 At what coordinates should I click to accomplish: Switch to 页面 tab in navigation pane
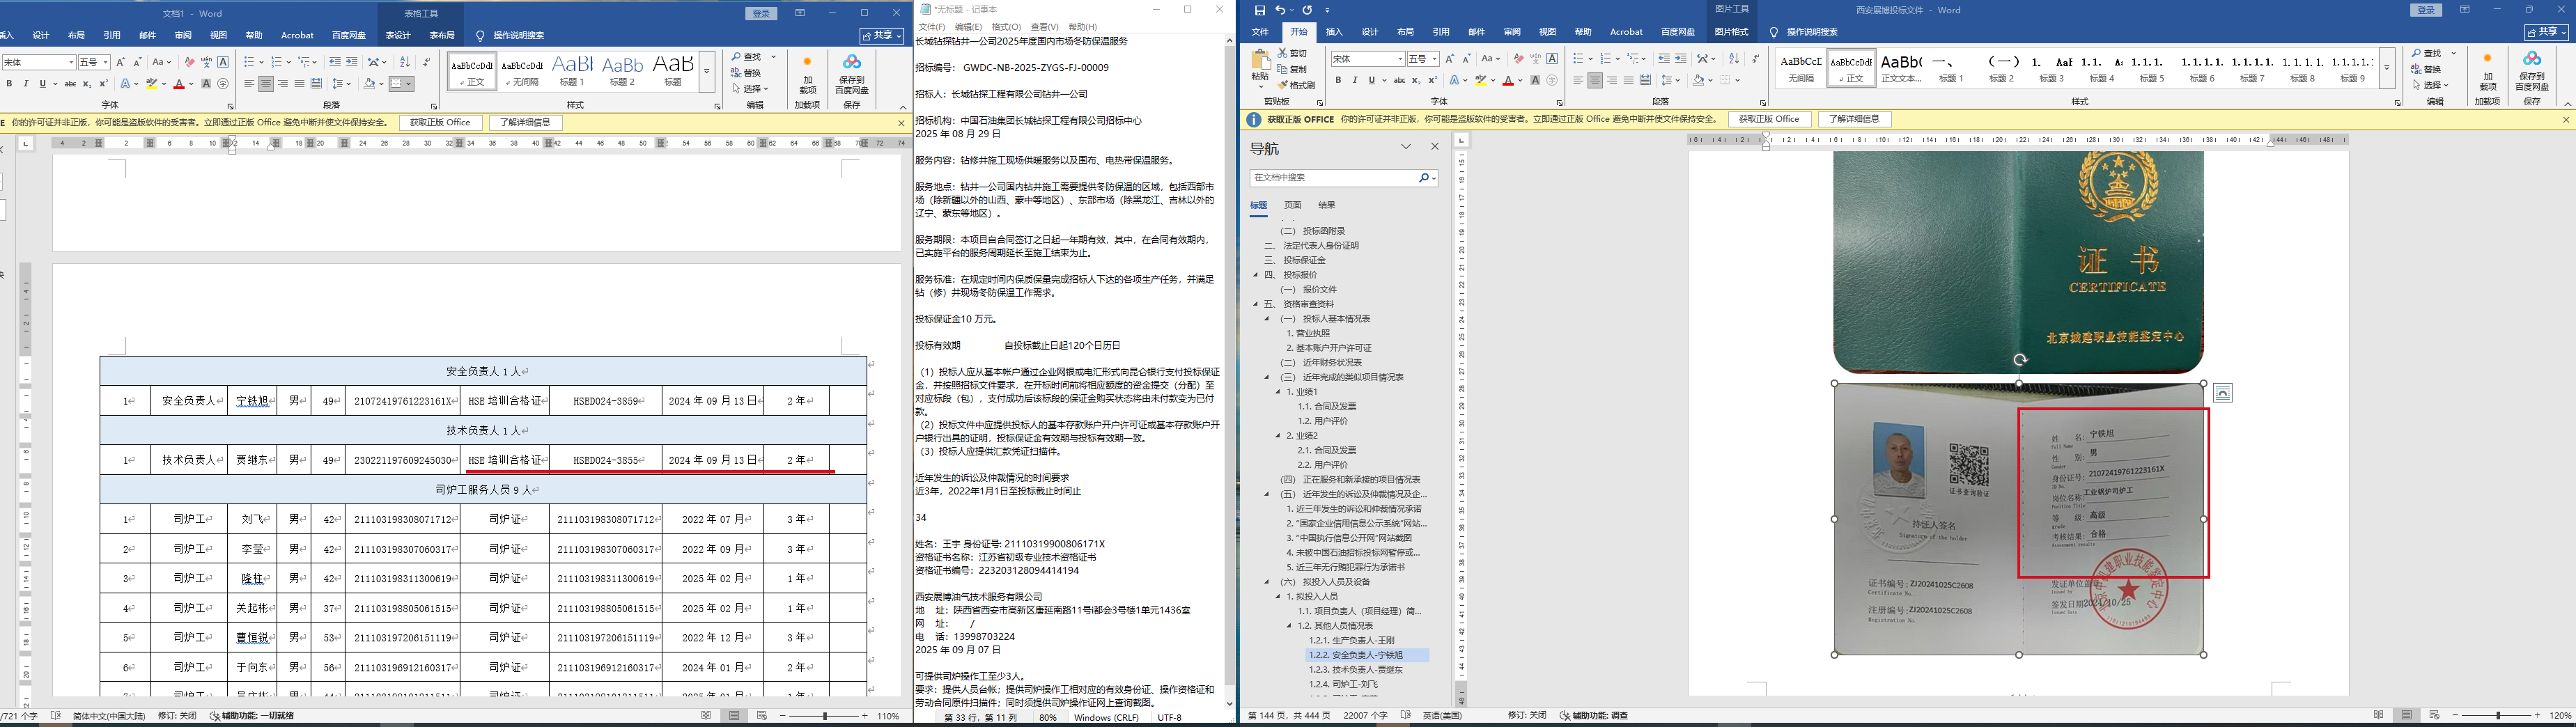1293,205
